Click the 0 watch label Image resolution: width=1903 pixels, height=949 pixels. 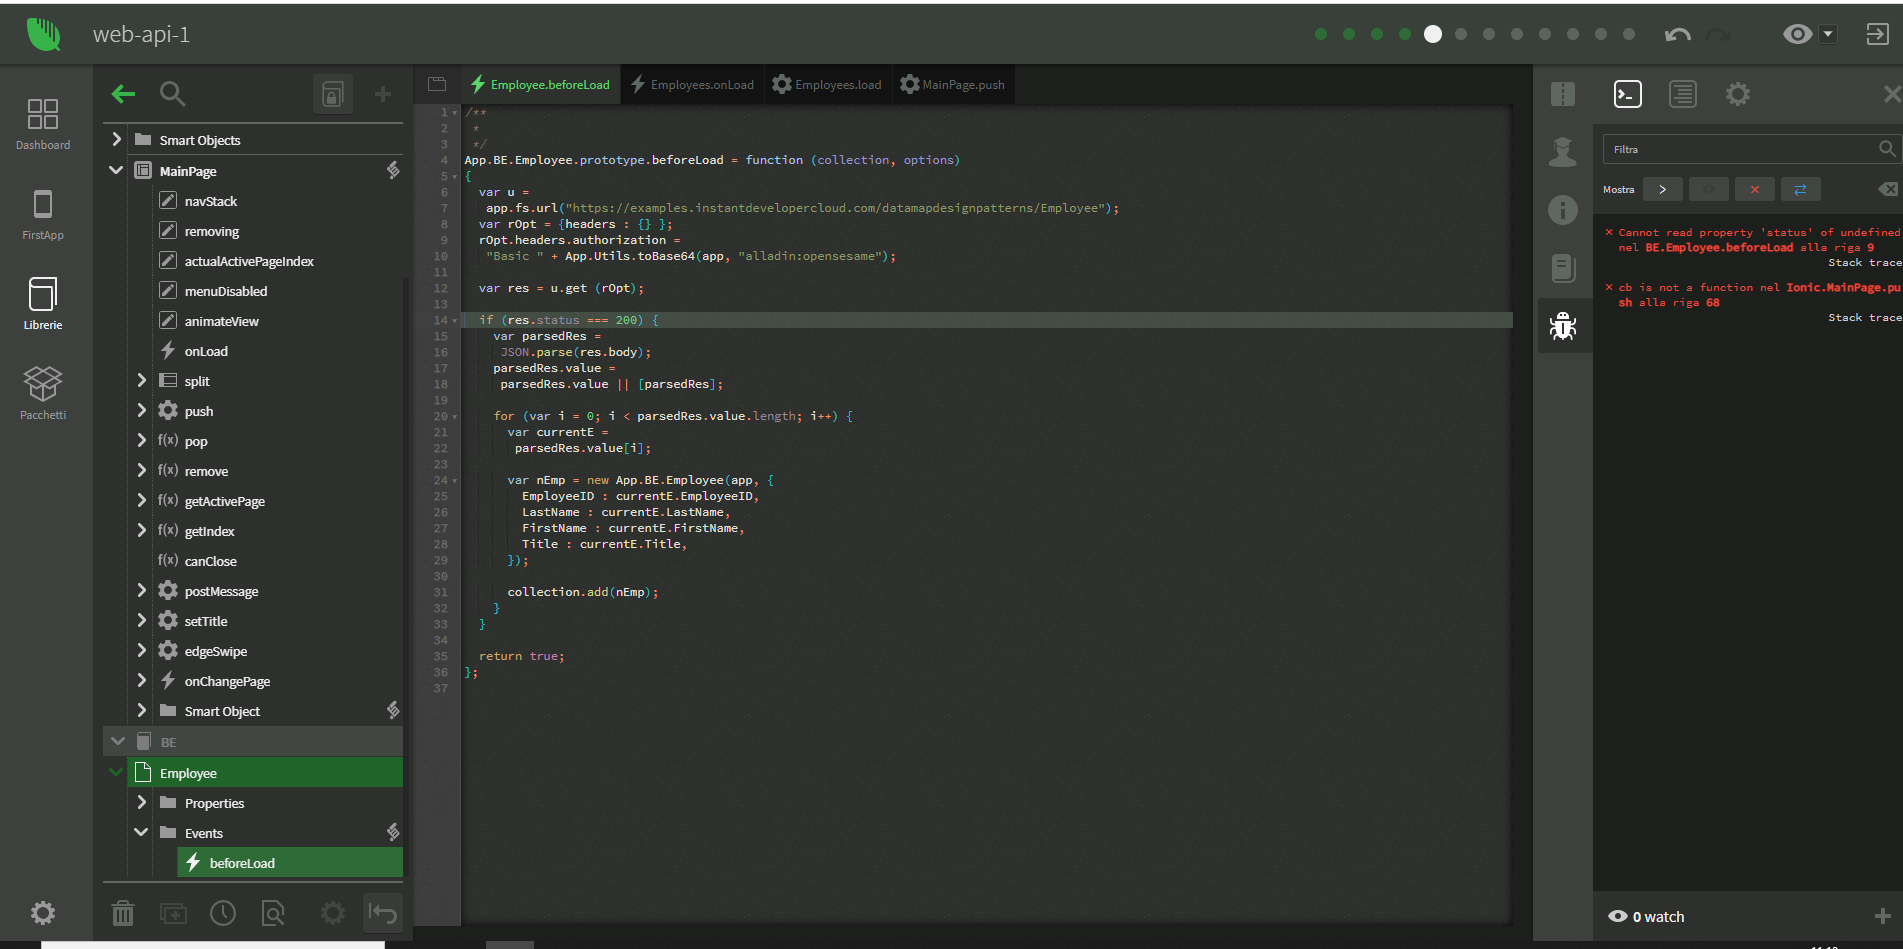click(x=1658, y=917)
